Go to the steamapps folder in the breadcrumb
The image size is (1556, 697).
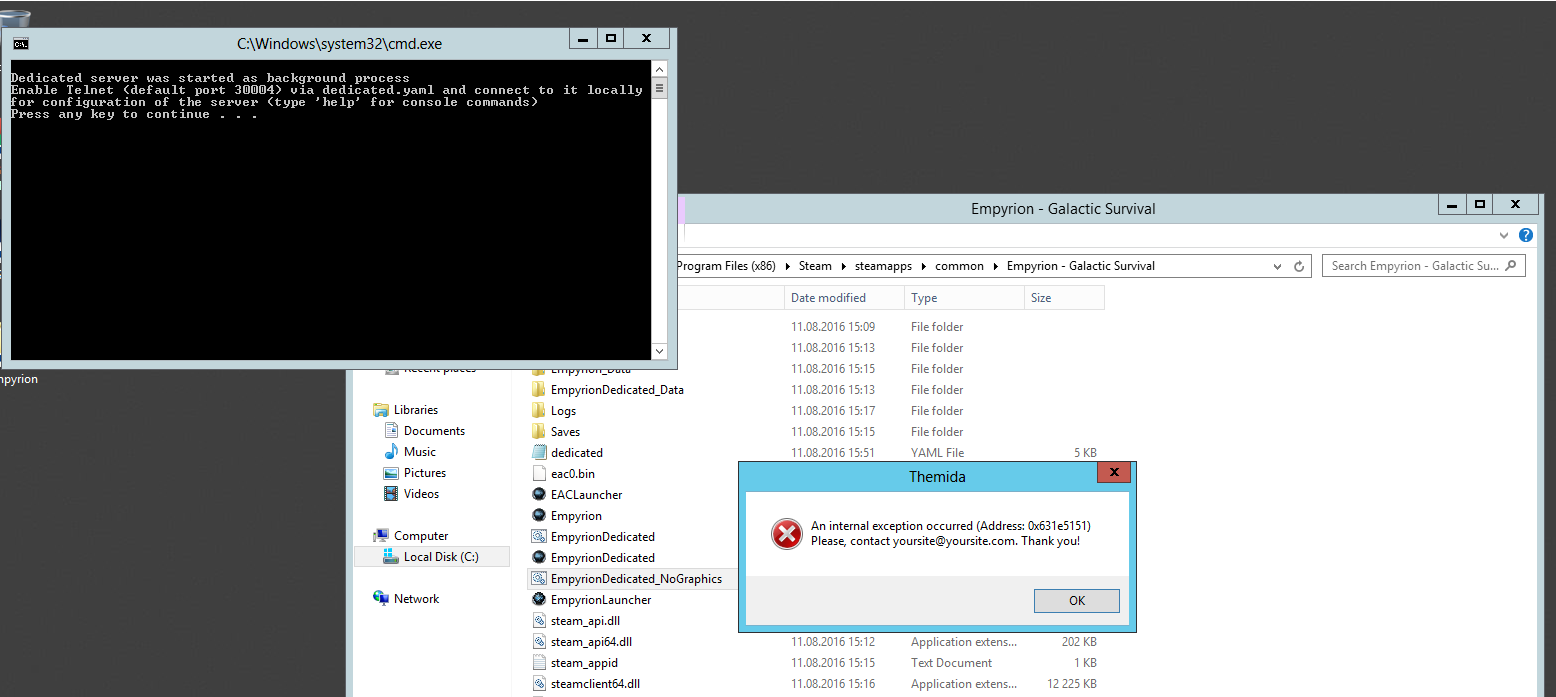884,266
